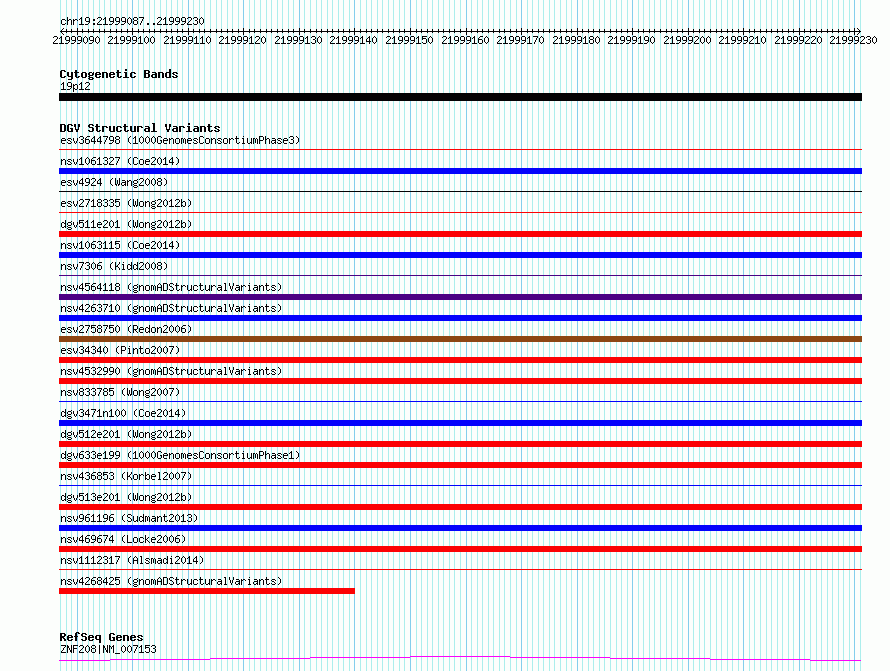Click ruler position 21999170
Viewport: 890px width, 671px height.
520,40
